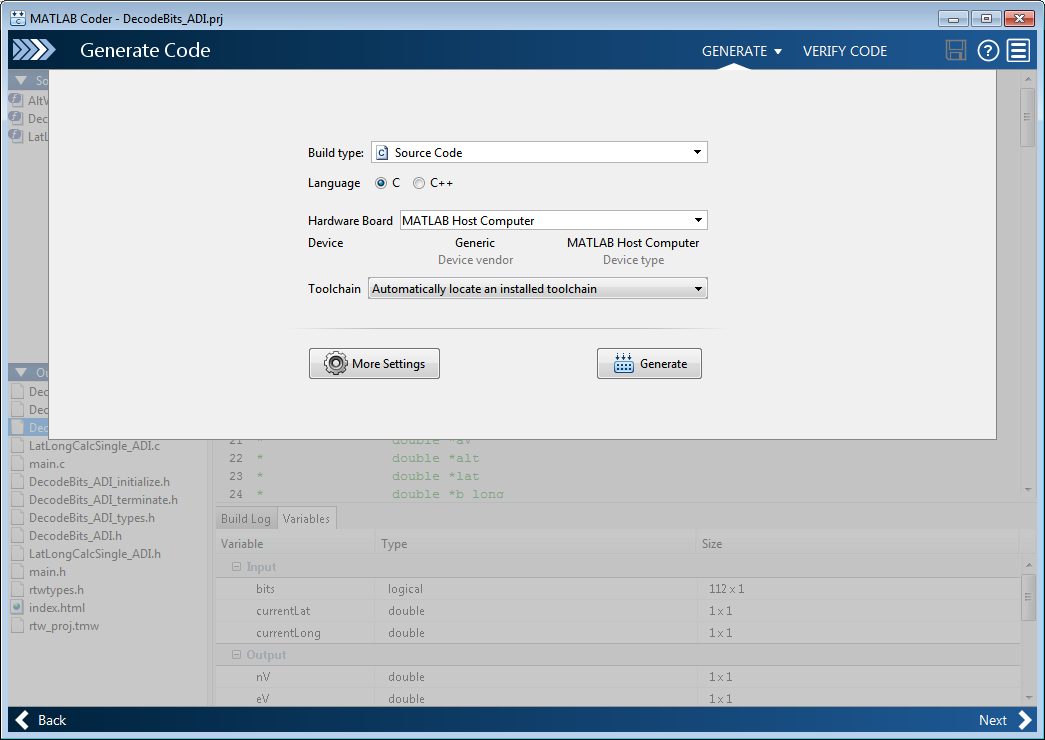Collapse the Output variables group

[236, 655]
